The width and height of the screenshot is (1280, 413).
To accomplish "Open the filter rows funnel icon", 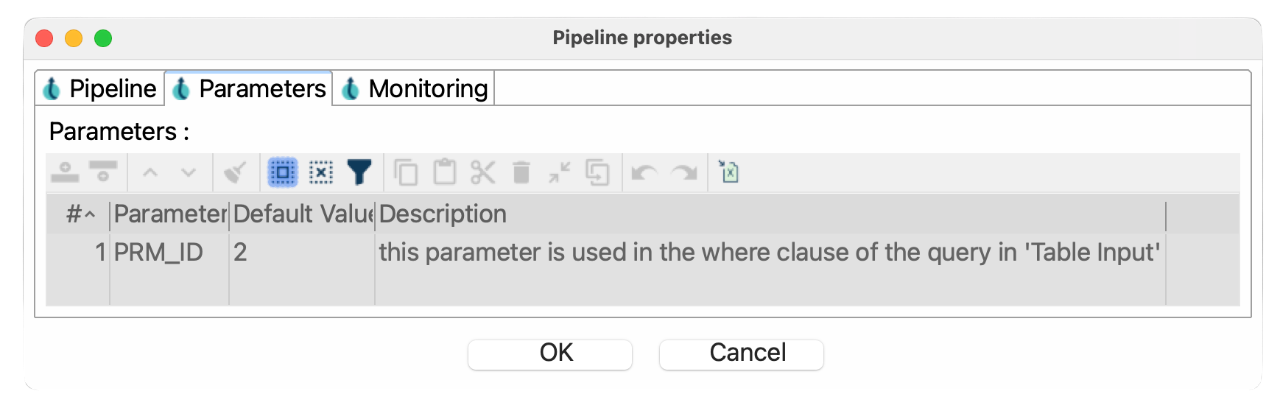I will click(359, 173).
